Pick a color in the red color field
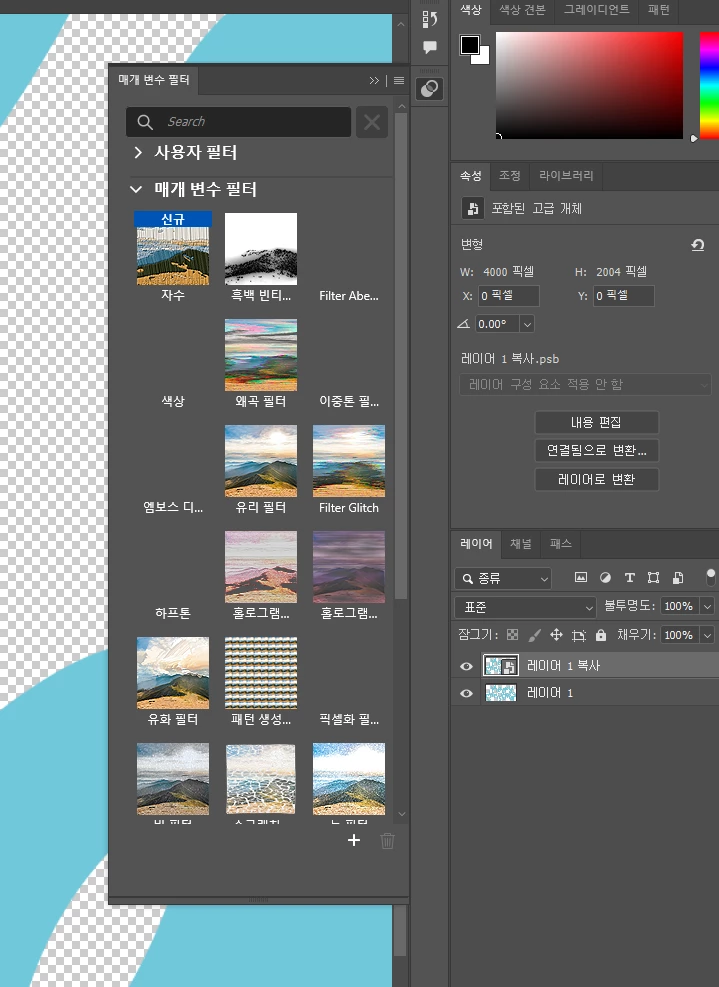The height and width of the screenshot is (987, 719). 589,86
